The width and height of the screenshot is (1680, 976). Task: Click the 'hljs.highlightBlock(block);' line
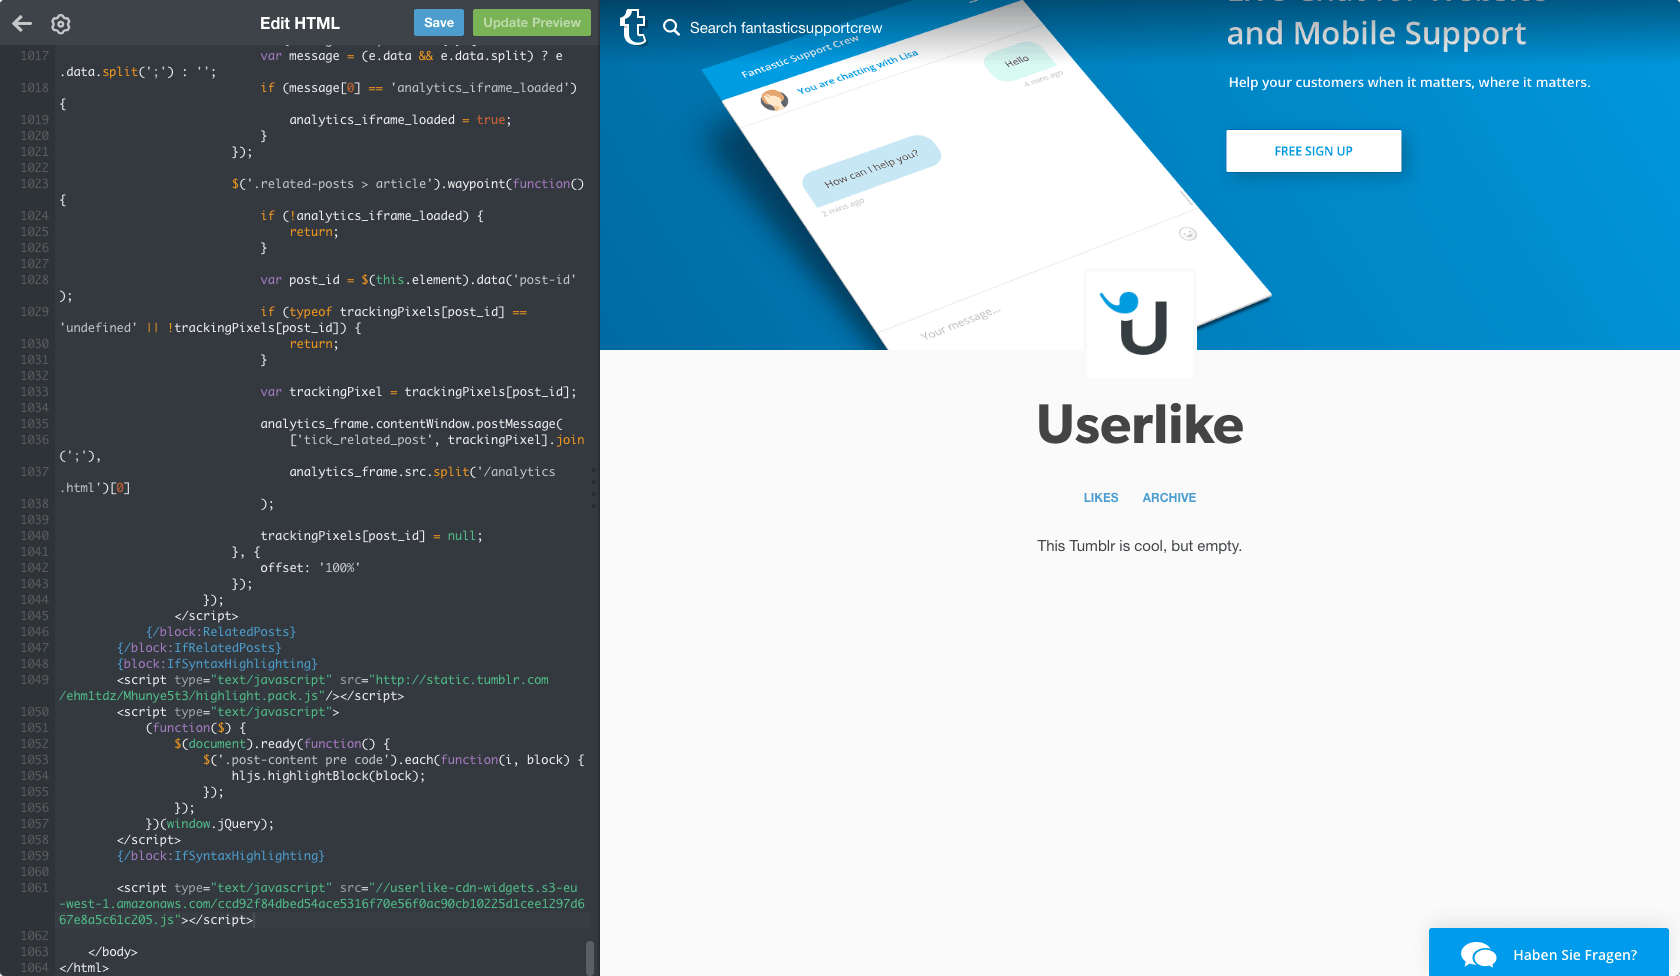tap(328, 776)
